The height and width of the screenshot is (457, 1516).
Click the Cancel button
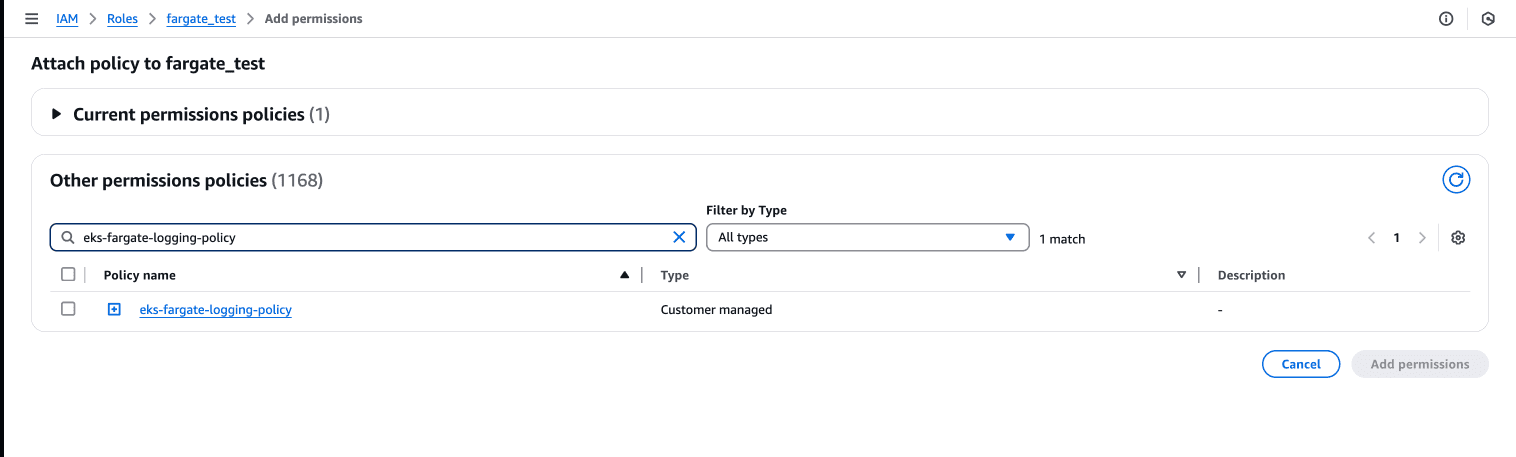coord(1300,364)
